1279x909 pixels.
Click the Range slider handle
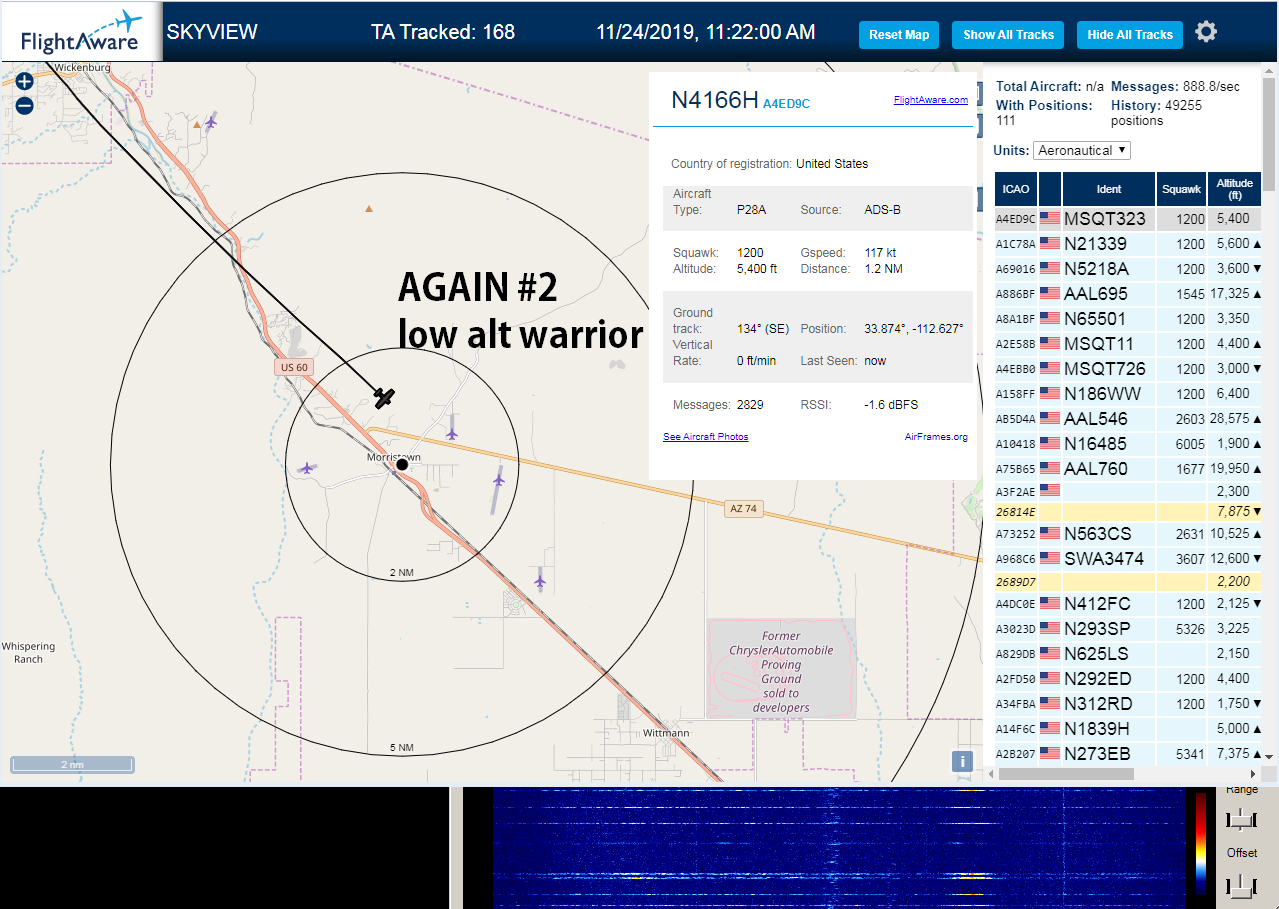[1241, 820]
